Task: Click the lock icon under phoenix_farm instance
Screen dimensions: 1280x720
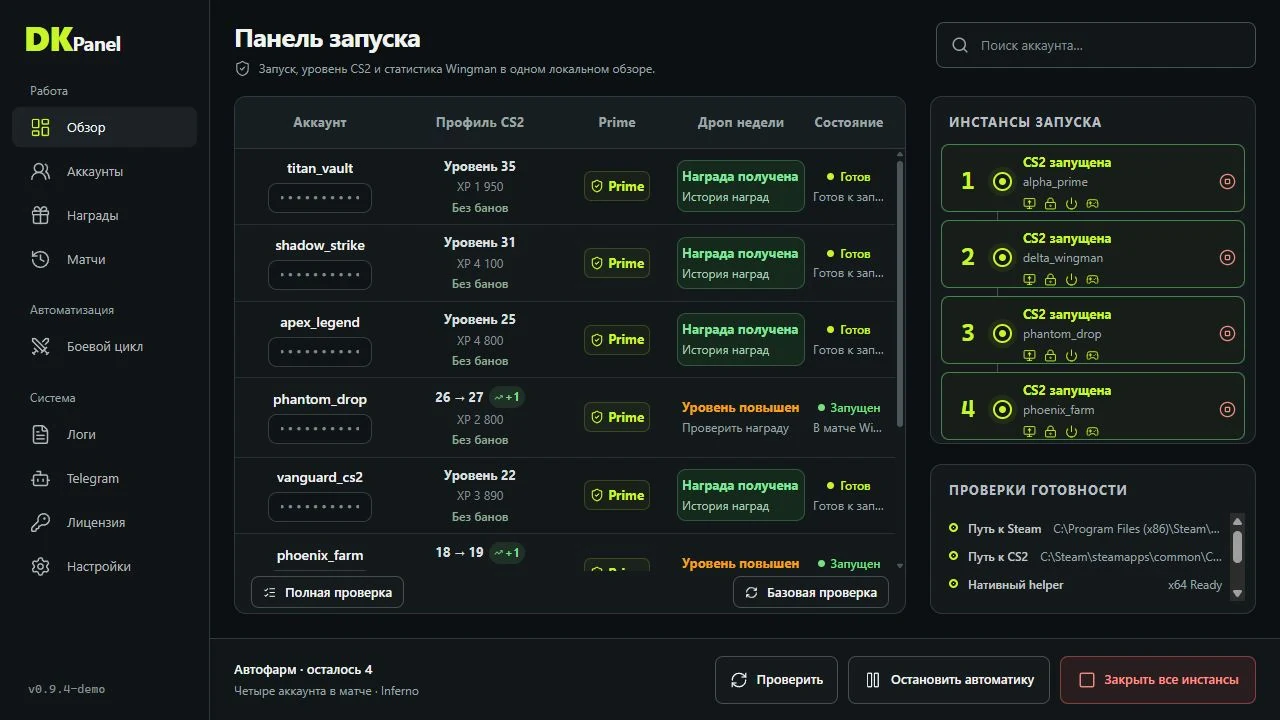Action: pos(1050,431)
